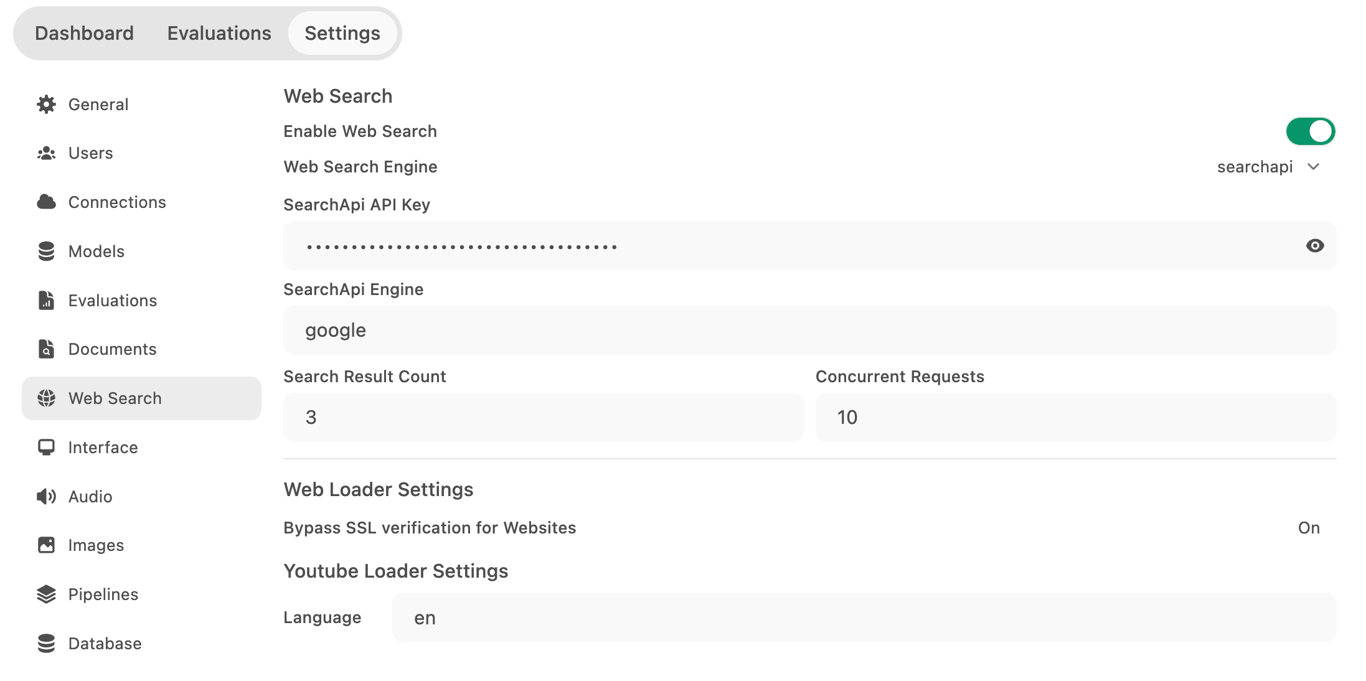1366x681 pixels.
Task: Edit the Youtube Loader Language field
Action: [863, 617]
